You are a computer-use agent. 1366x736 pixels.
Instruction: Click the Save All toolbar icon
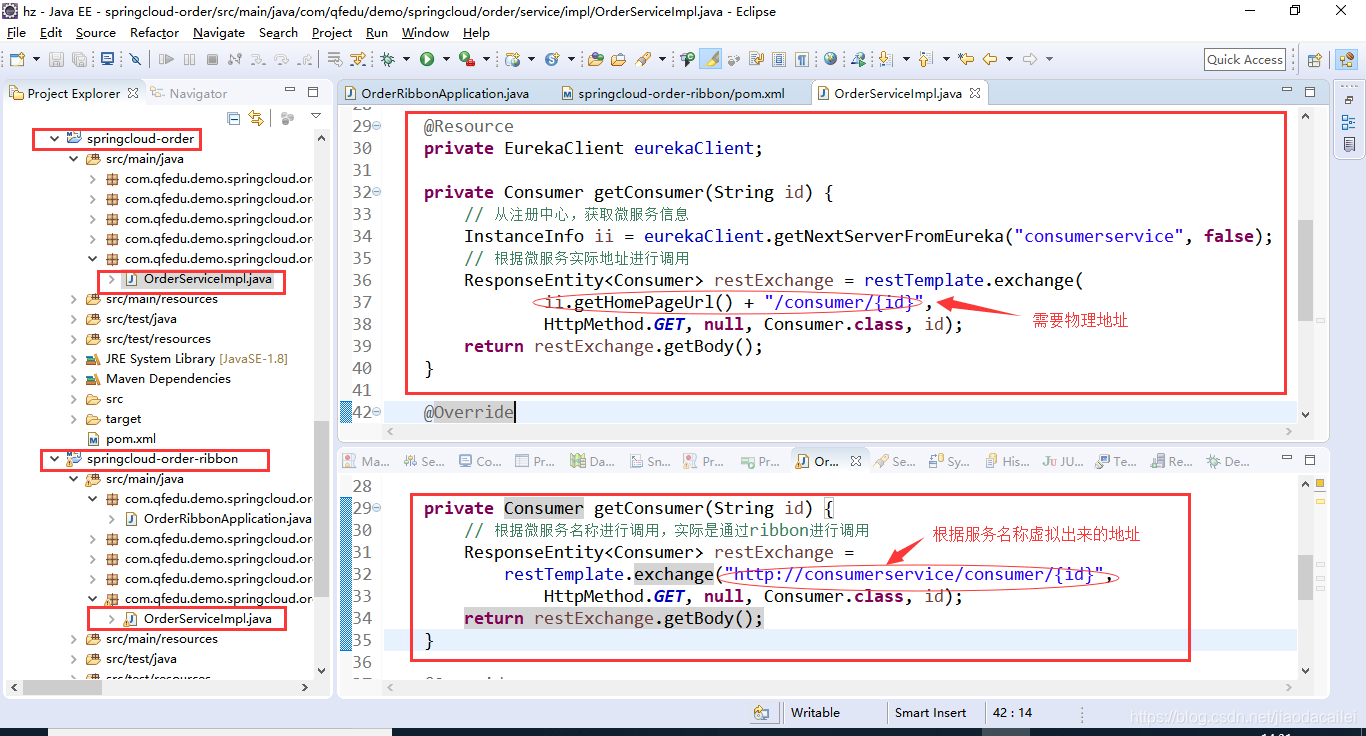79,59
